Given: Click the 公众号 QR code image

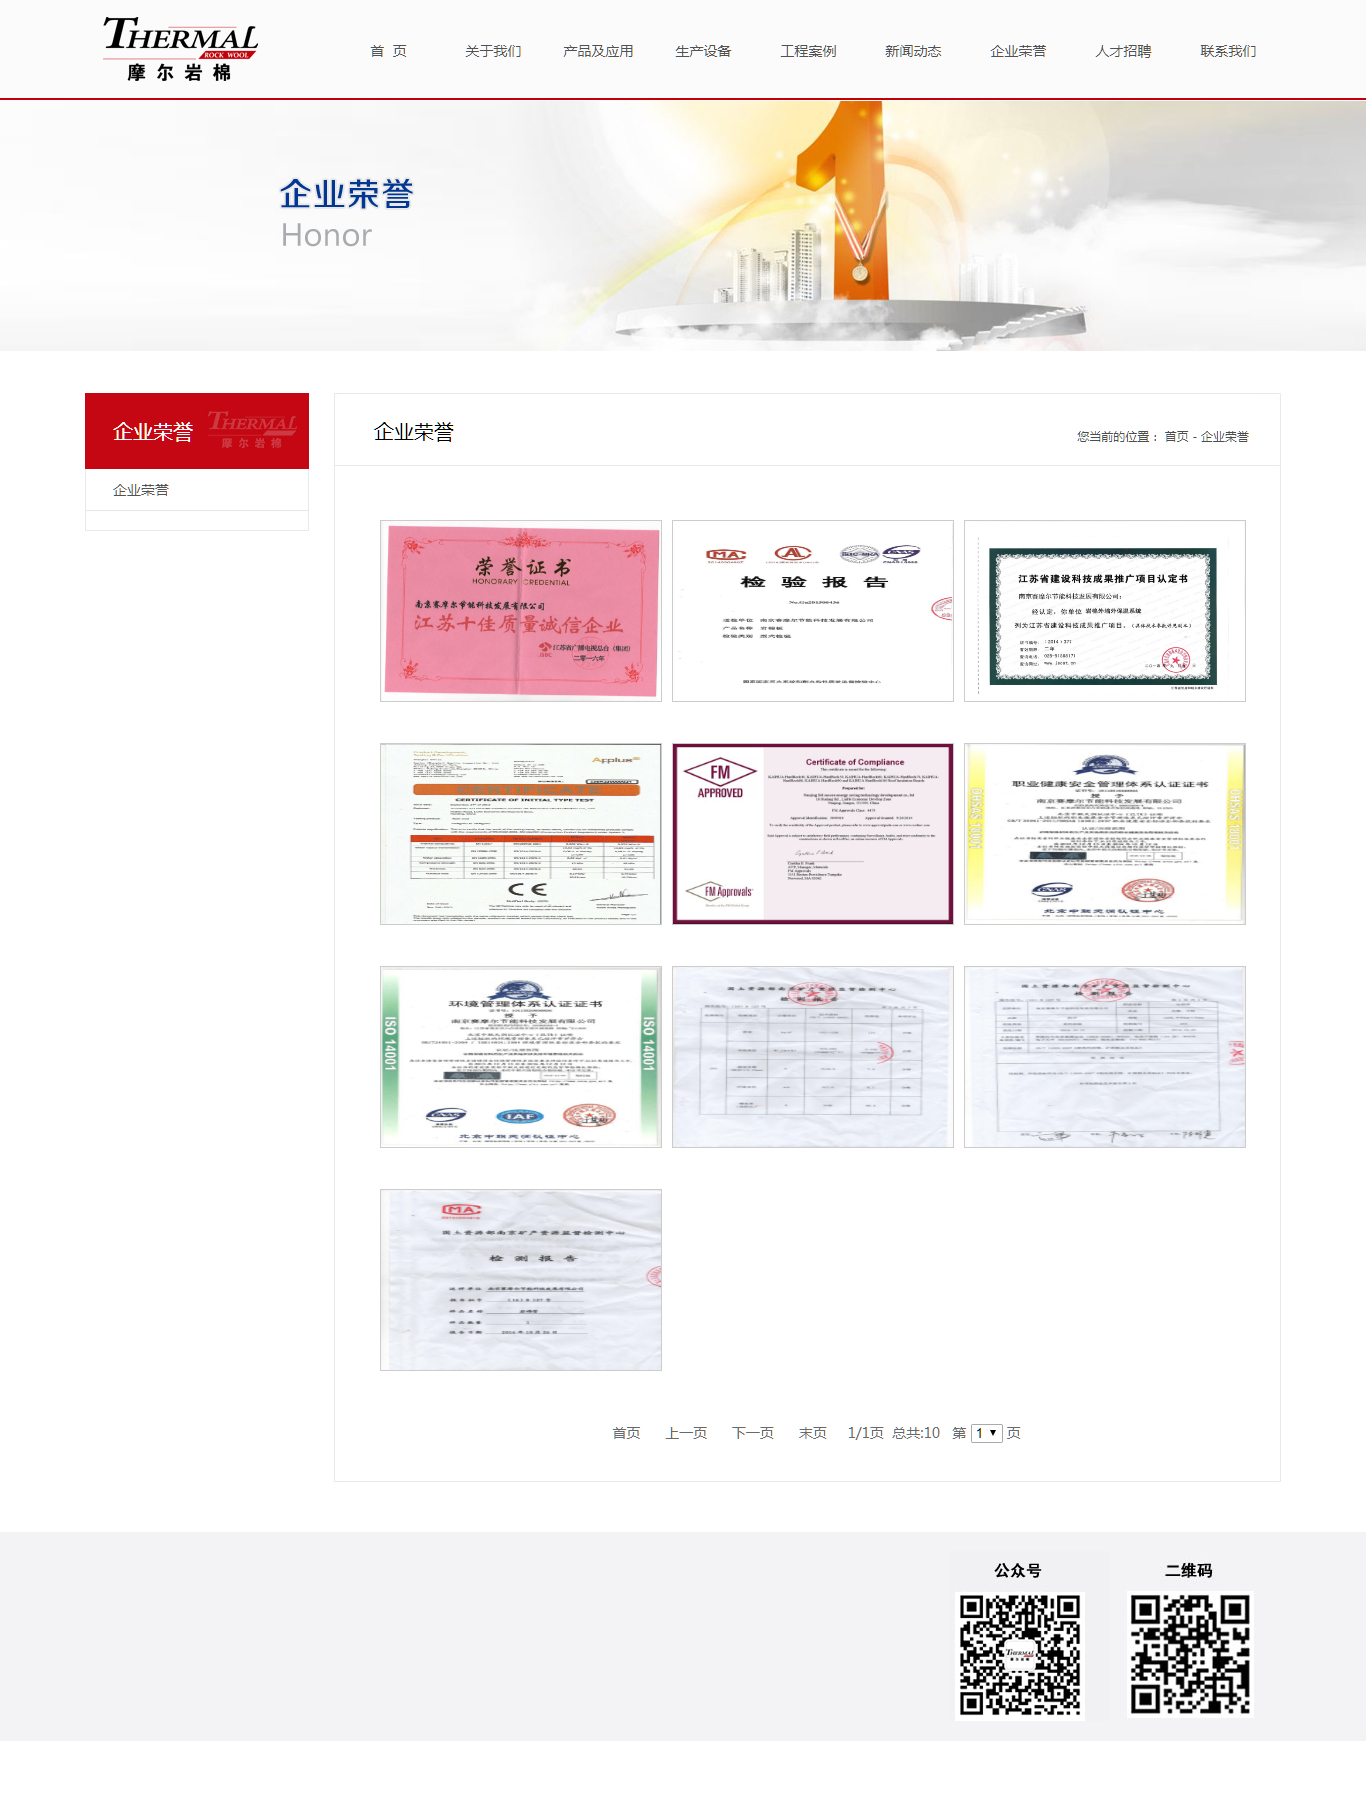Looking at the screenshot, I should point(1019,1654).
